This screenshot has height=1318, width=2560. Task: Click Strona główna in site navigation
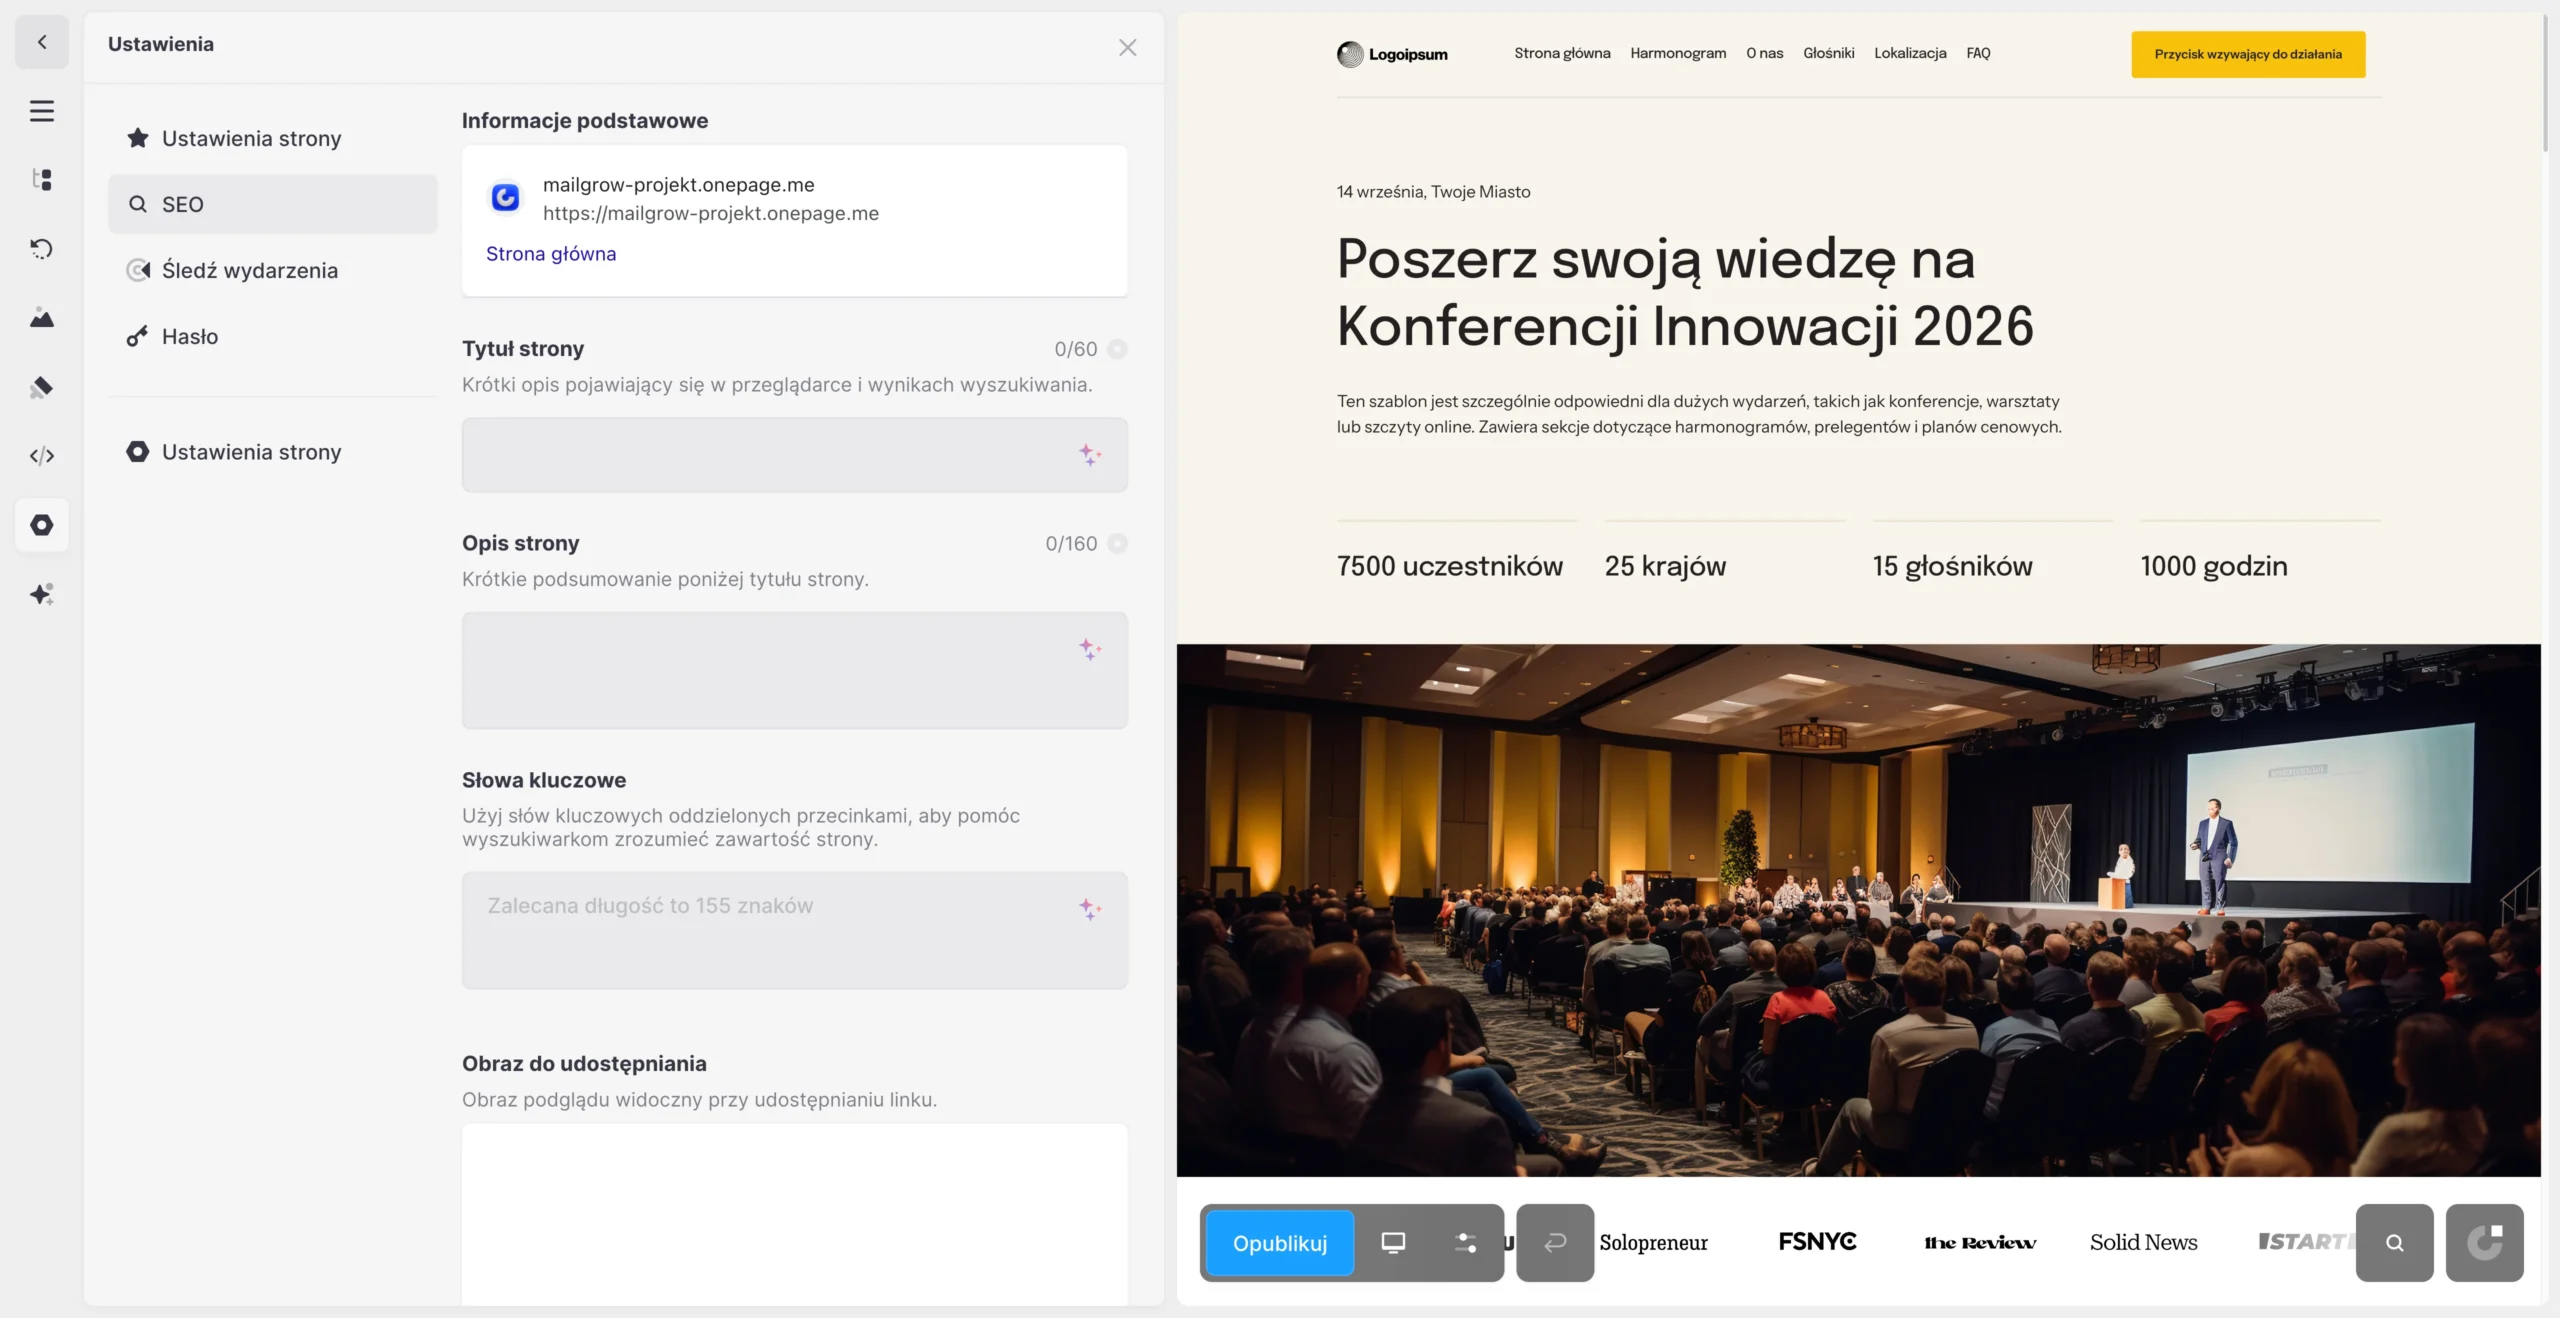1562,53
